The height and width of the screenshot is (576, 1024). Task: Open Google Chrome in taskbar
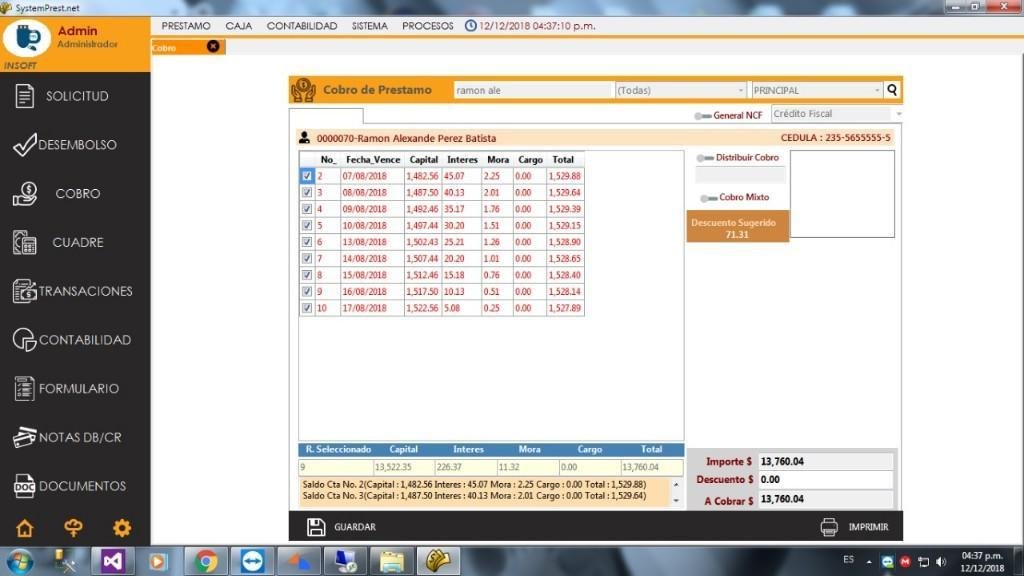(x=206, y=561)
